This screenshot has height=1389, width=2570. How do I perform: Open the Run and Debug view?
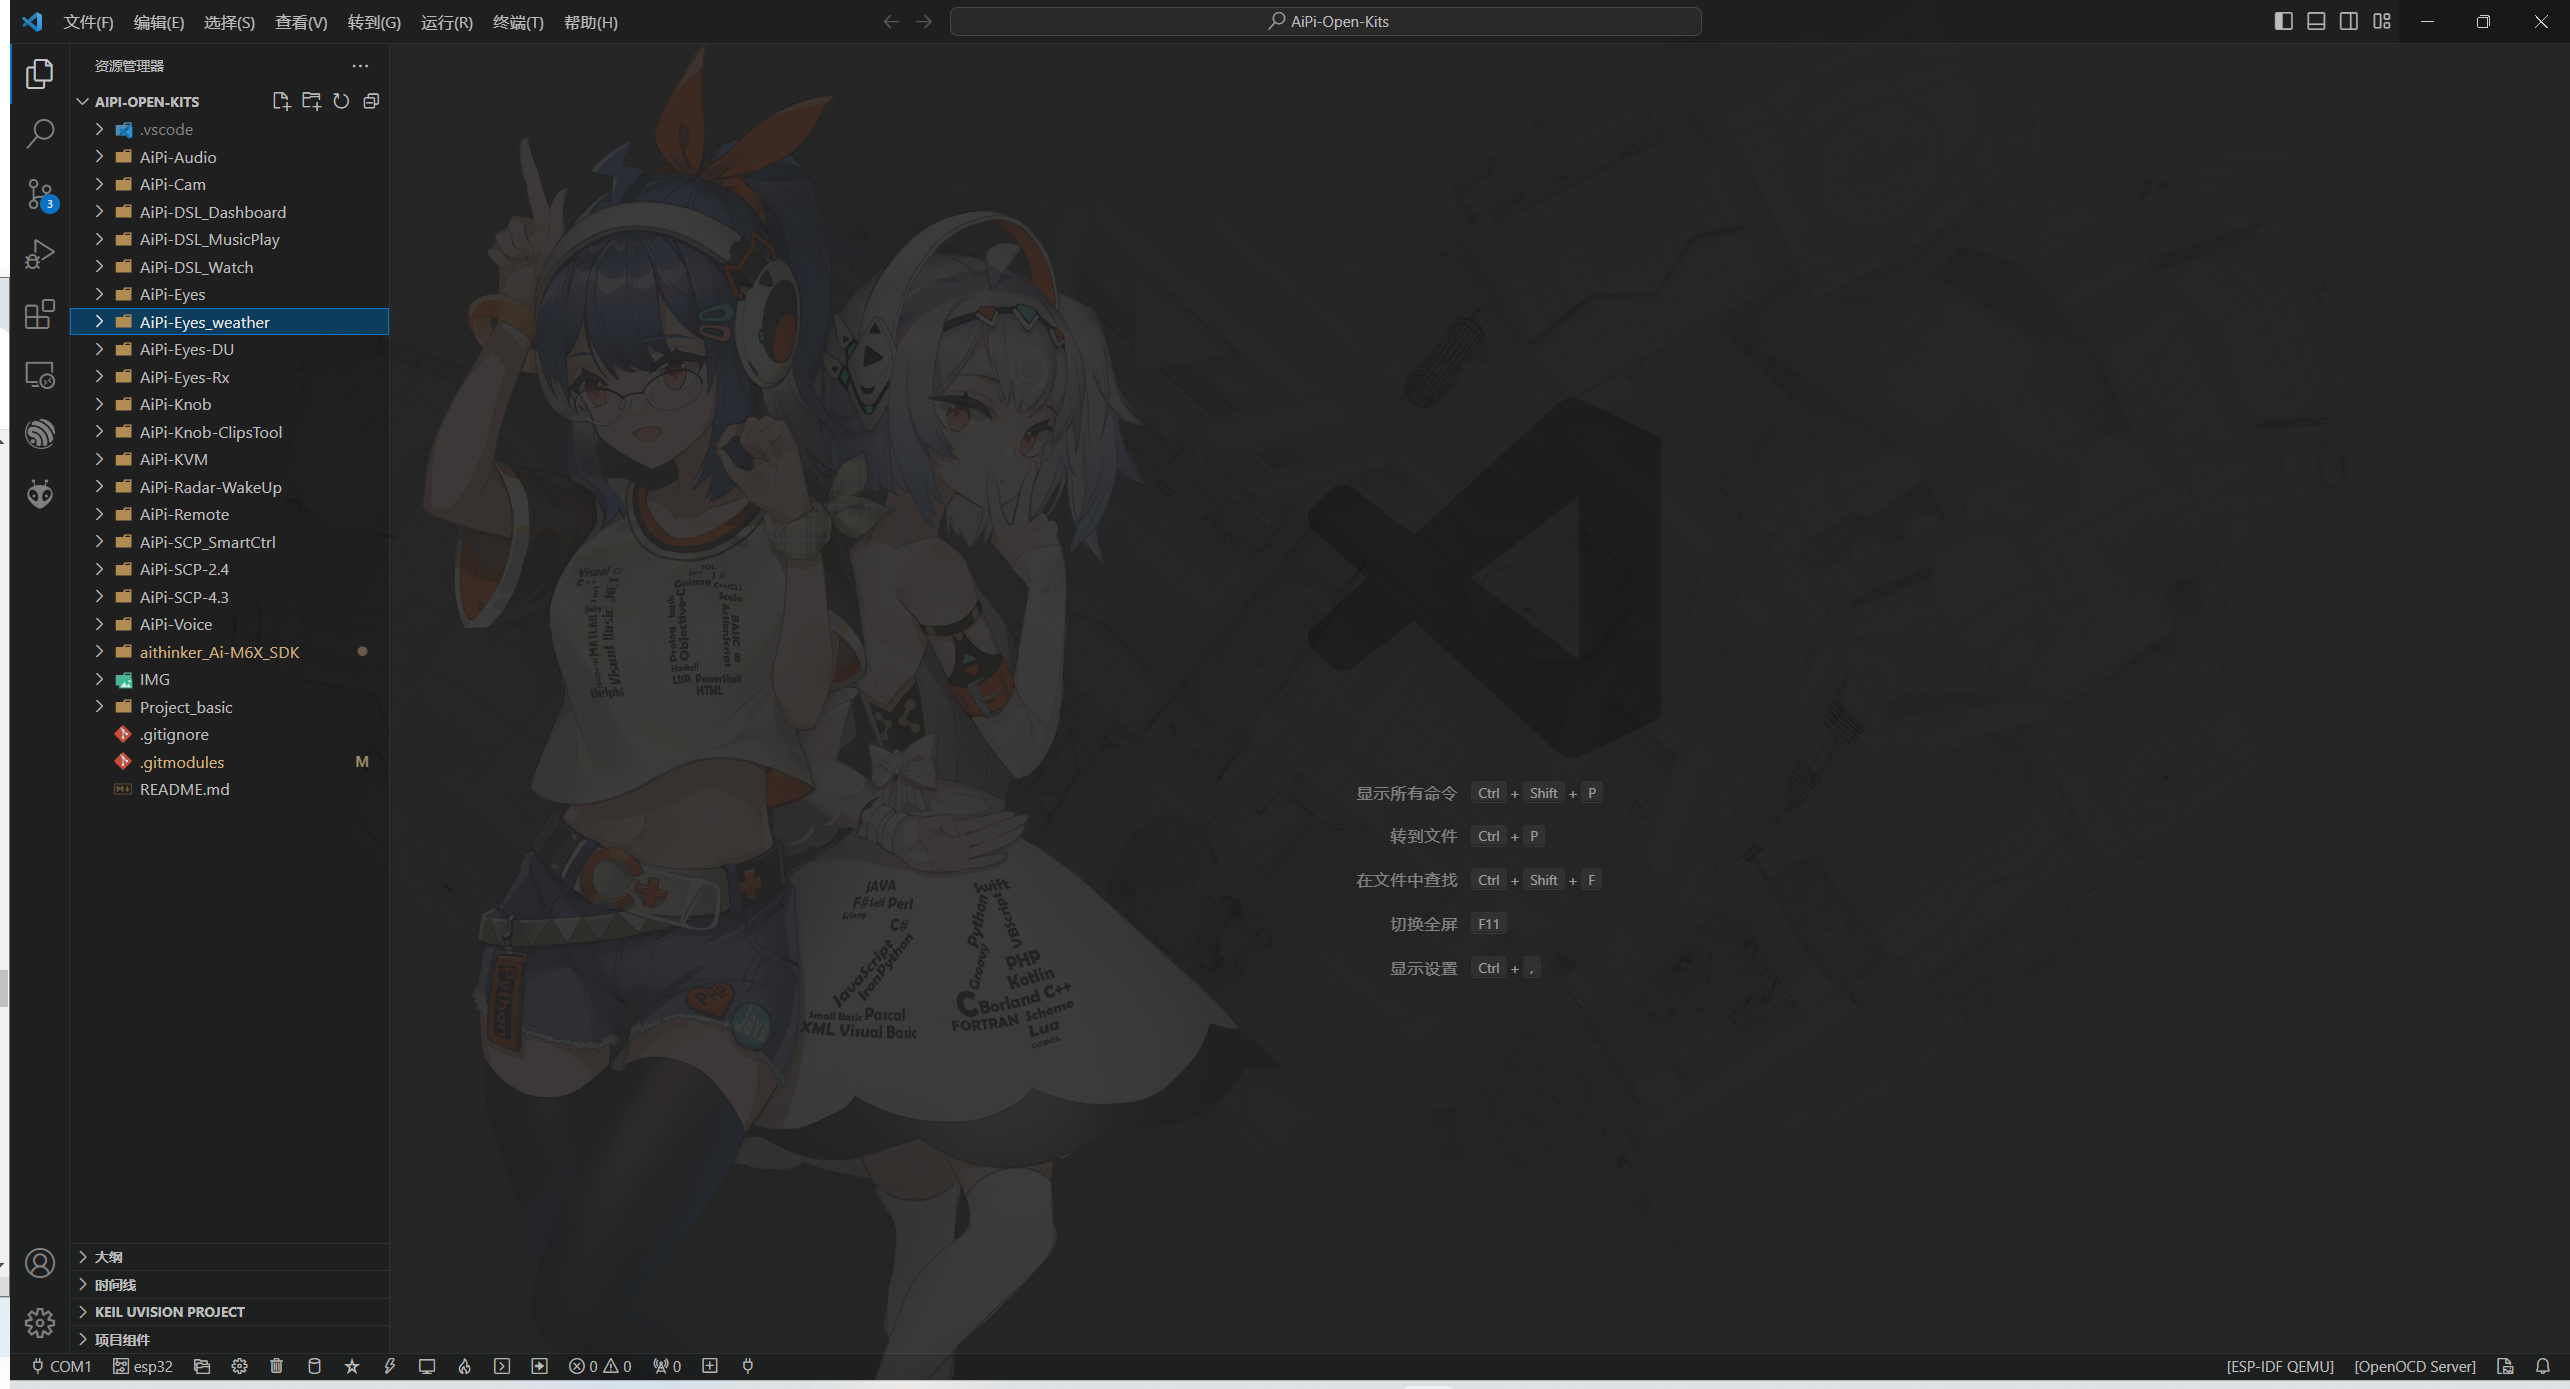40,254
